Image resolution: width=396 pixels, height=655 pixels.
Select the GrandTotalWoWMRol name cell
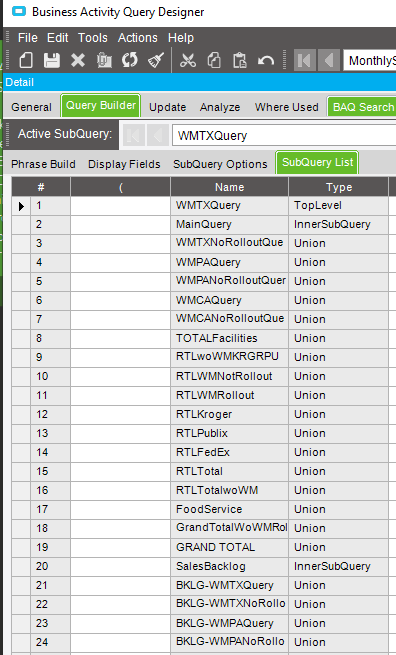[229, 529]
